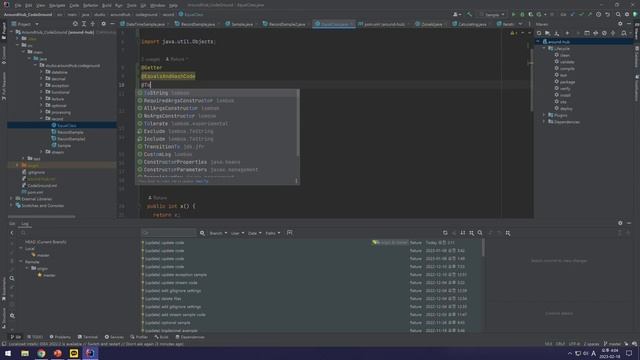Click user account icon in top toolbar
This screenshot has width=640, height=360.
click(x=457, y=14)
